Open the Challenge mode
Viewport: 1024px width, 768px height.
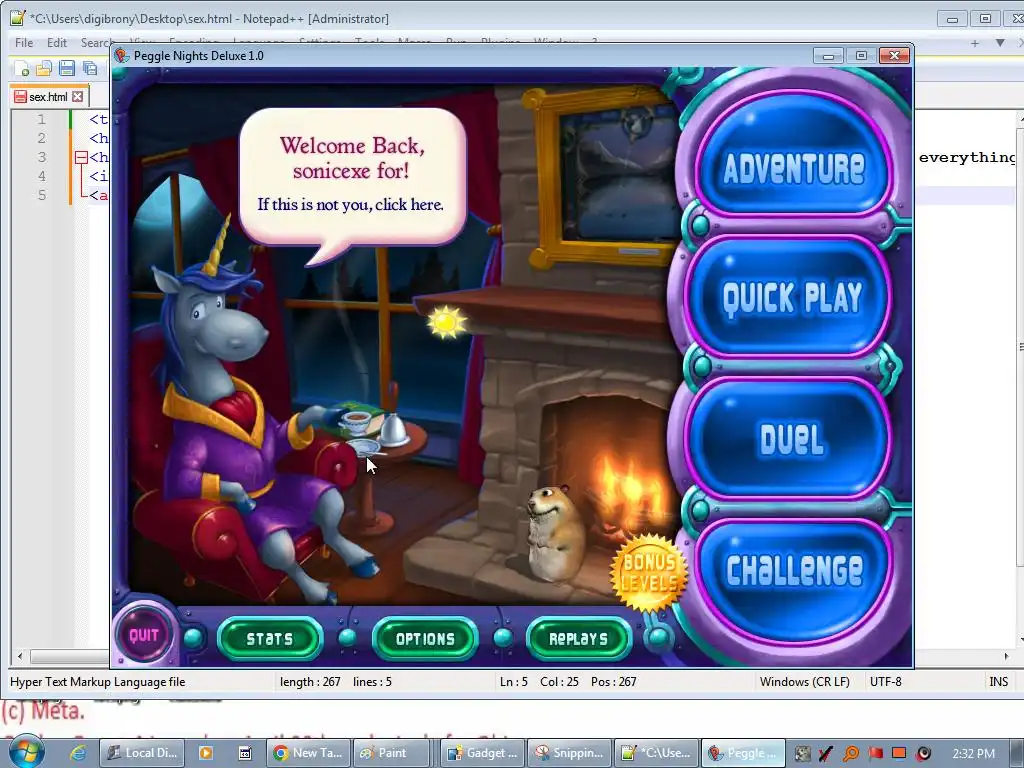pyautogui.click(x=793, y=577)
